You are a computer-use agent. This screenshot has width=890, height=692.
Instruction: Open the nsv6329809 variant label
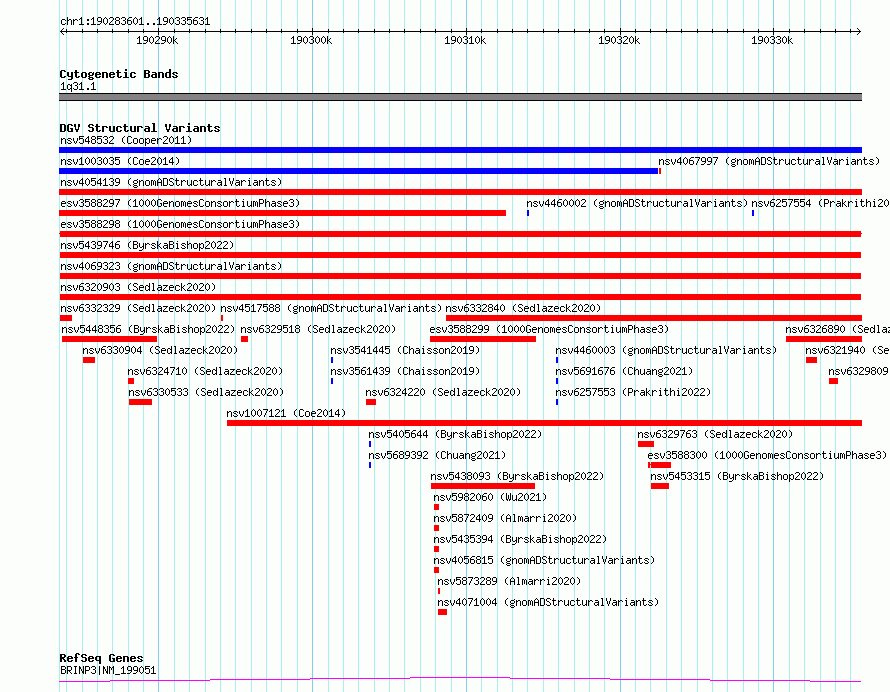coord(858,371)
